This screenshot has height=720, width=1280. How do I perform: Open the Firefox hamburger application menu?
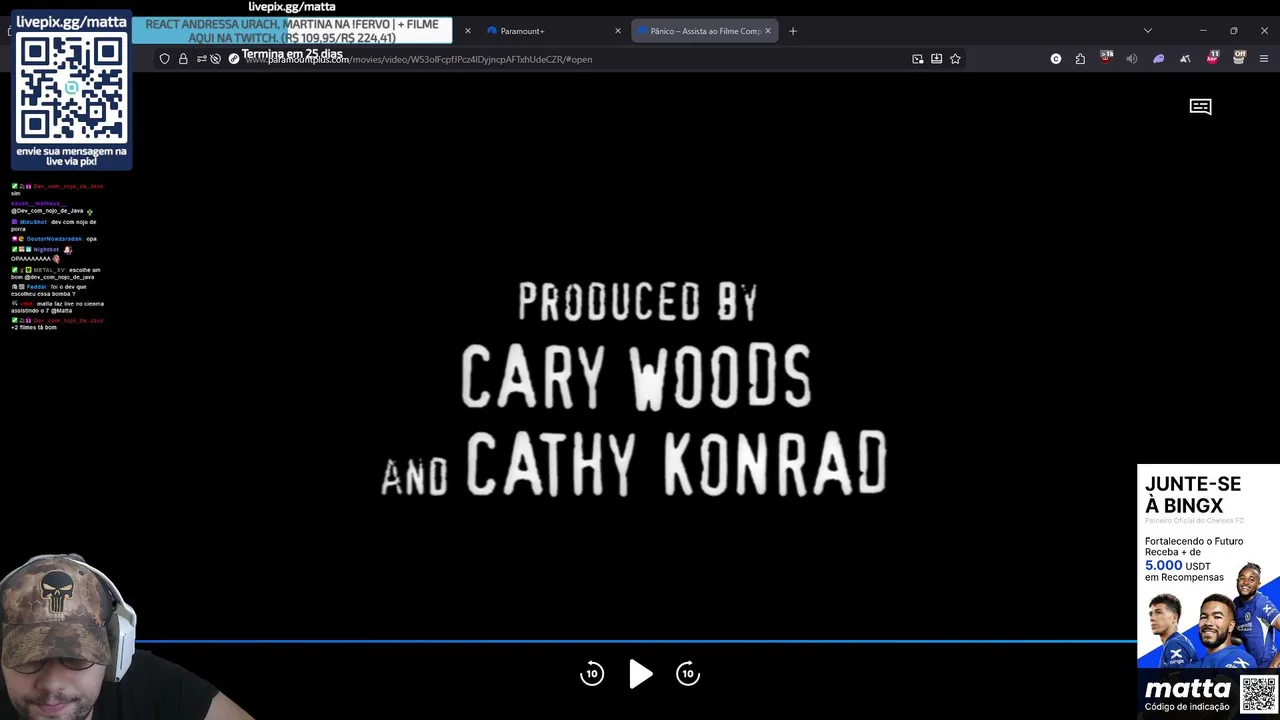pos(1264,59)
